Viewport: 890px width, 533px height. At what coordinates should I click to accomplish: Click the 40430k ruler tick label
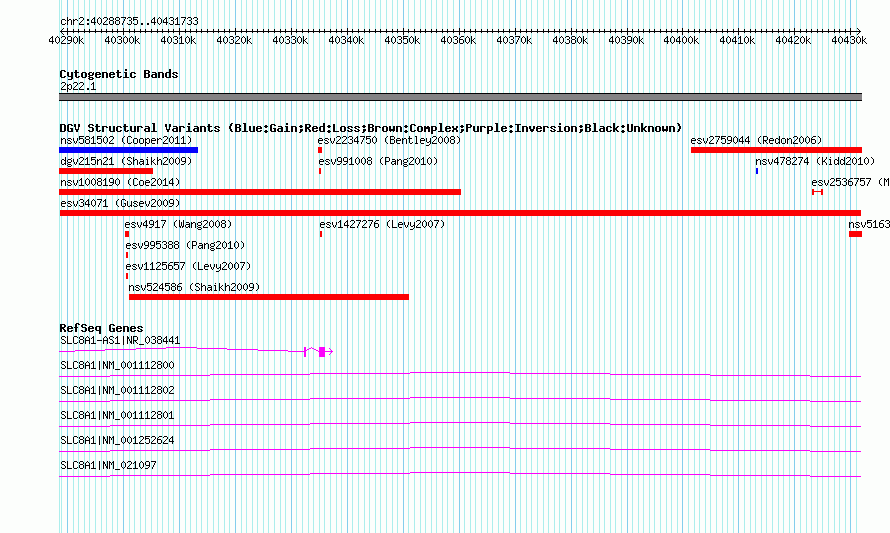tap(849, 40)
